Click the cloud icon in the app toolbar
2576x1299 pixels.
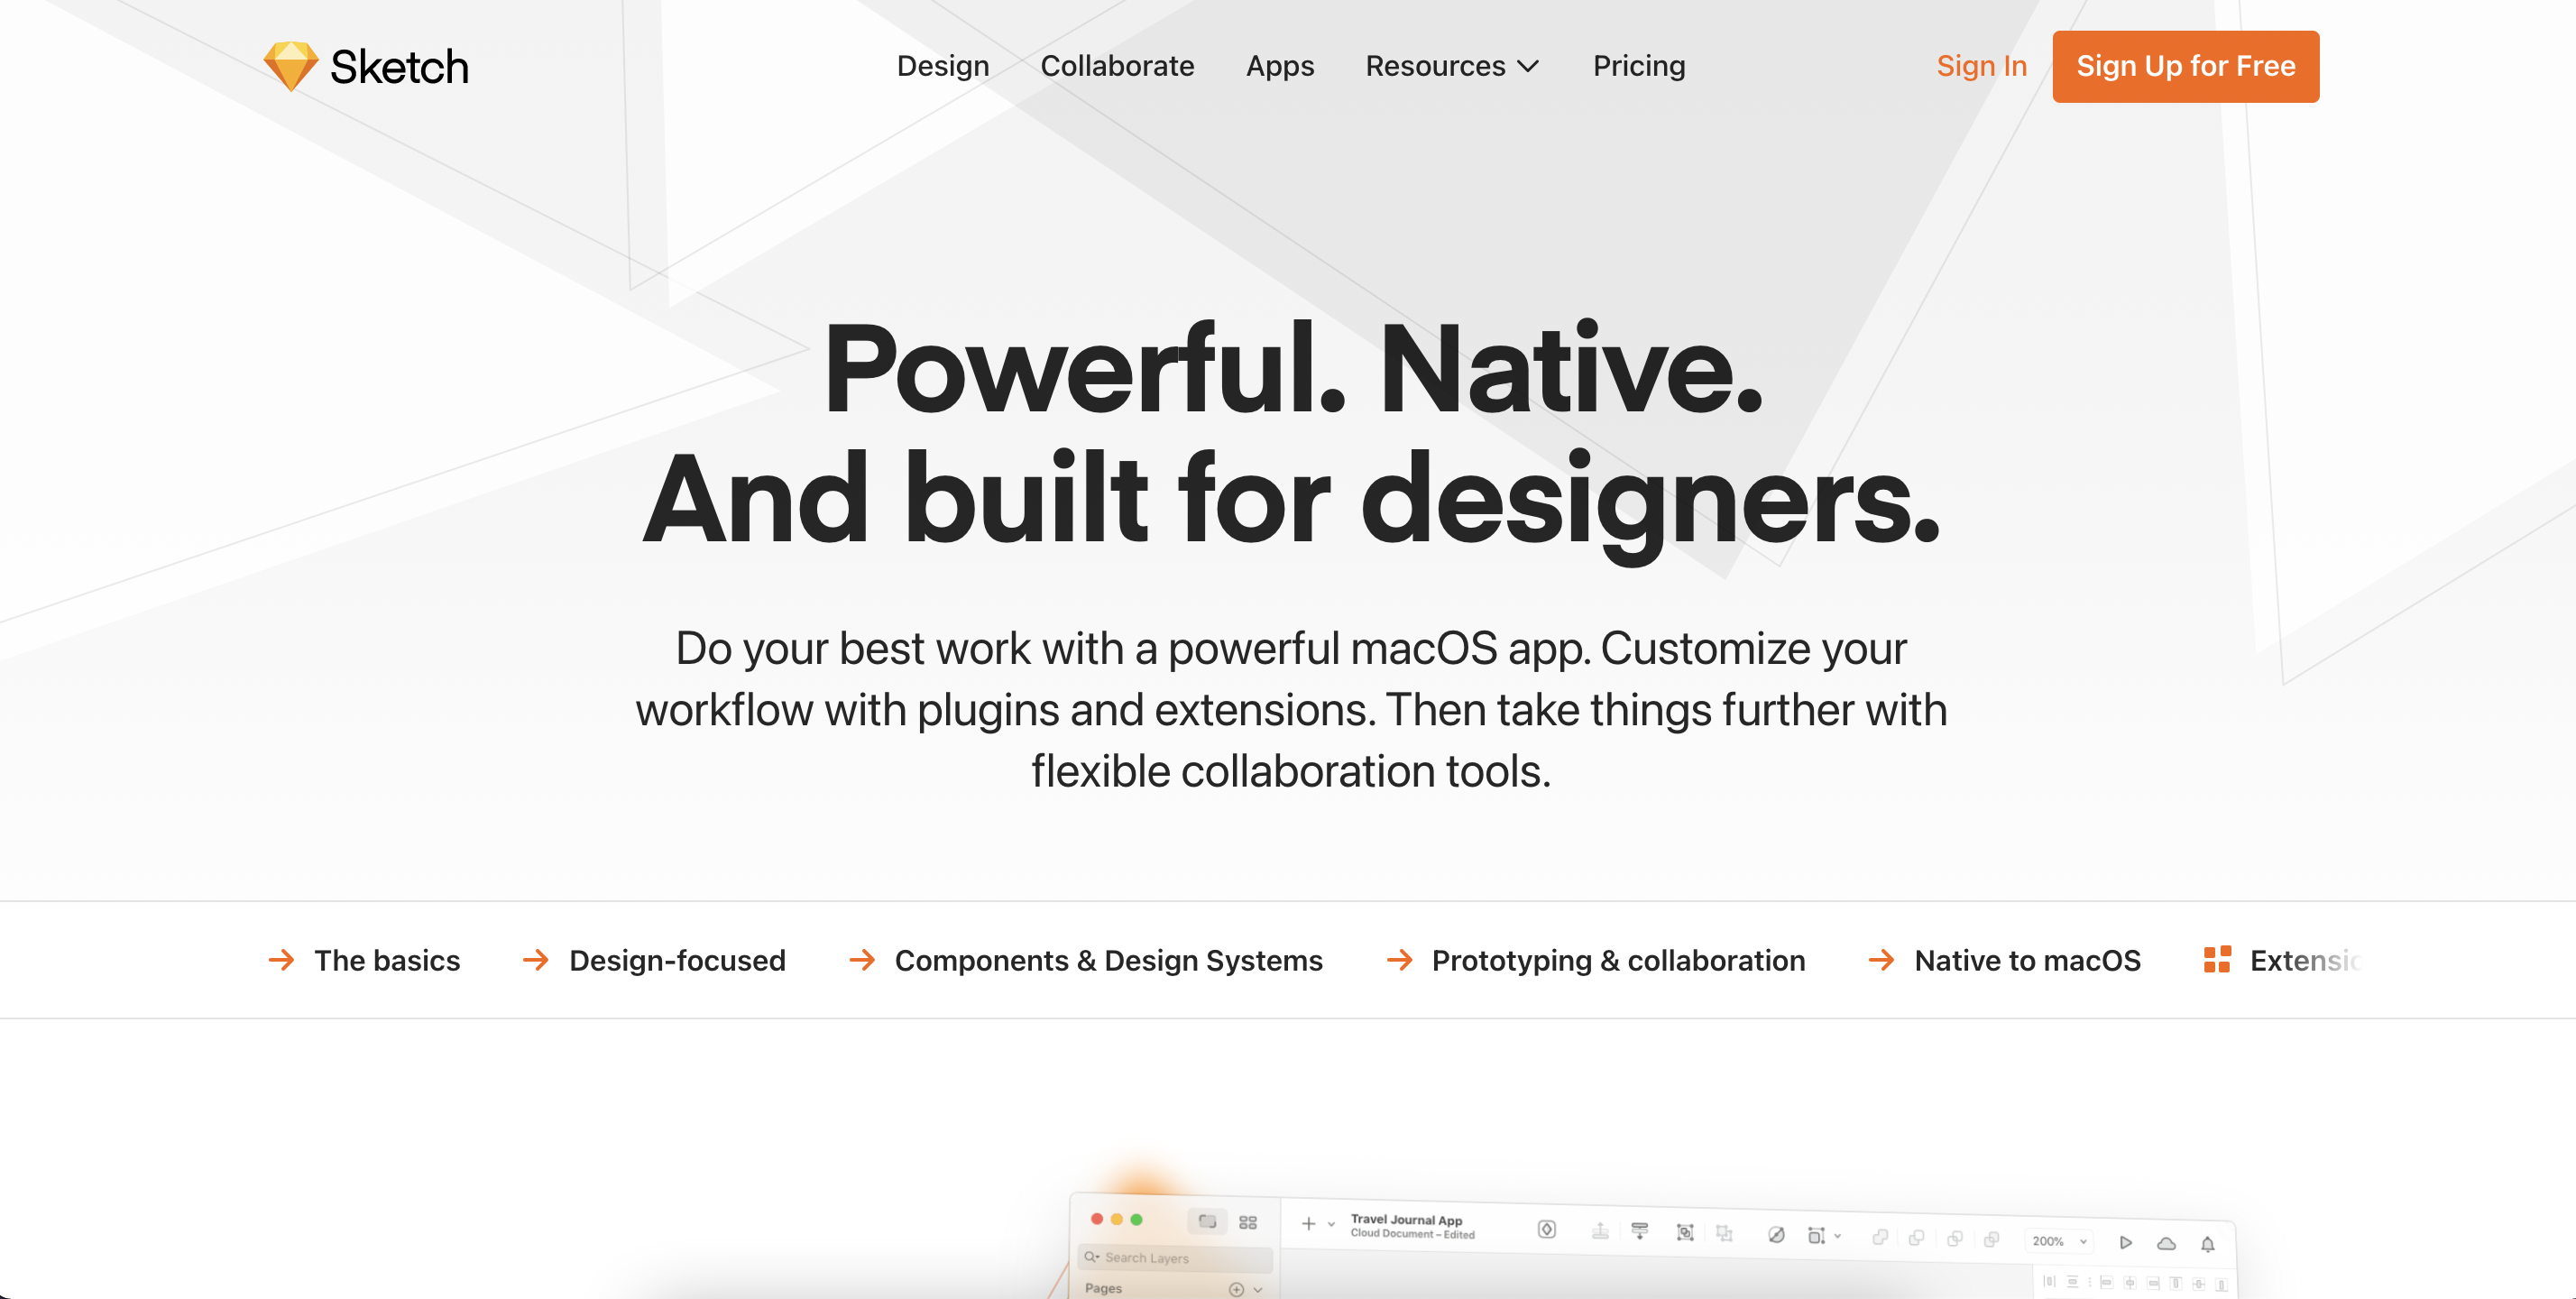click(x=2166, y=1243)
